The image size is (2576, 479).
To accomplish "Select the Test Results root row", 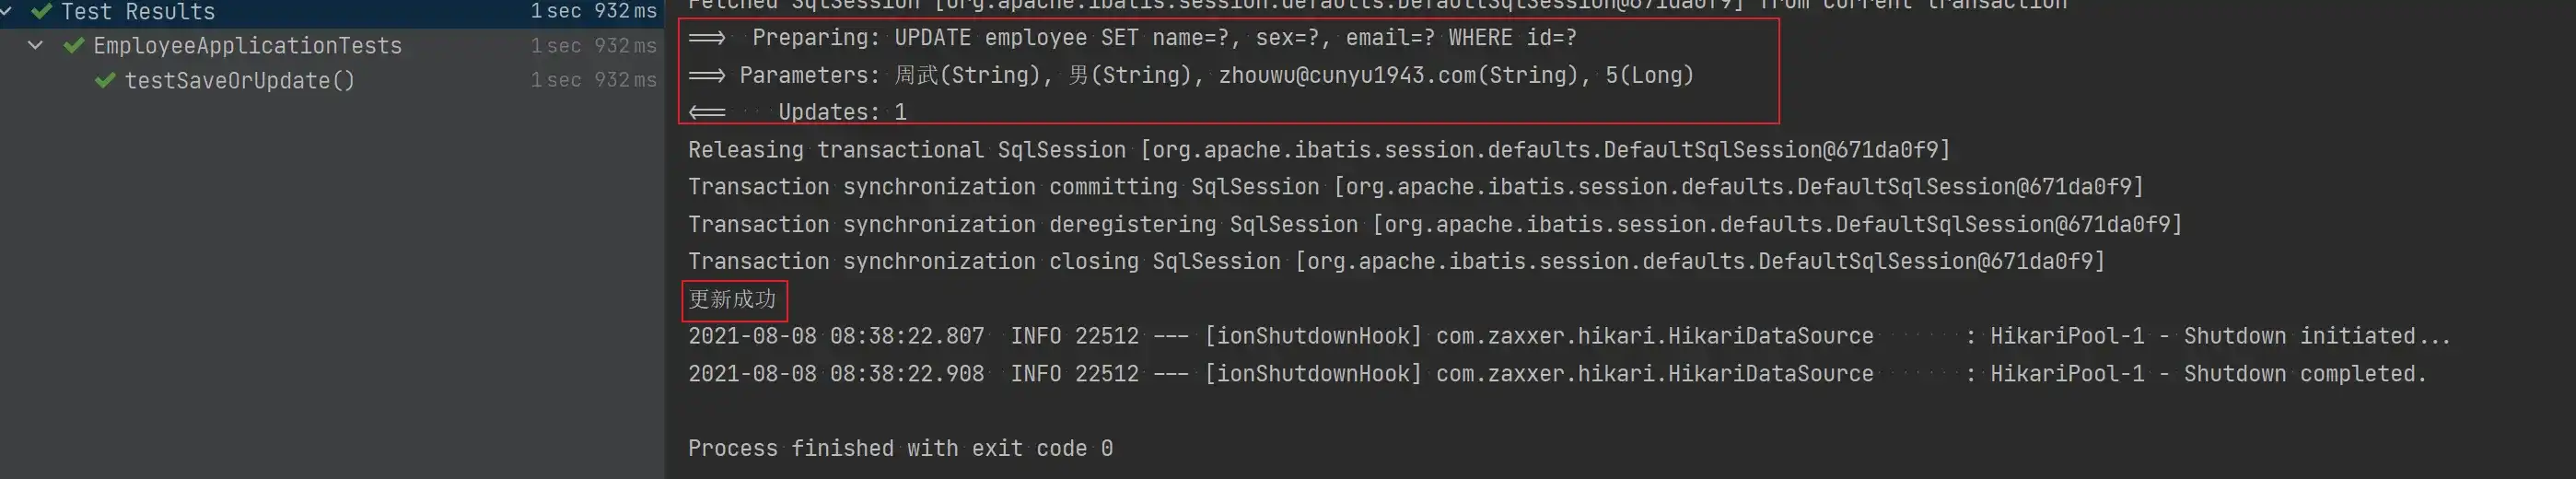I will (x=332, y=12).
